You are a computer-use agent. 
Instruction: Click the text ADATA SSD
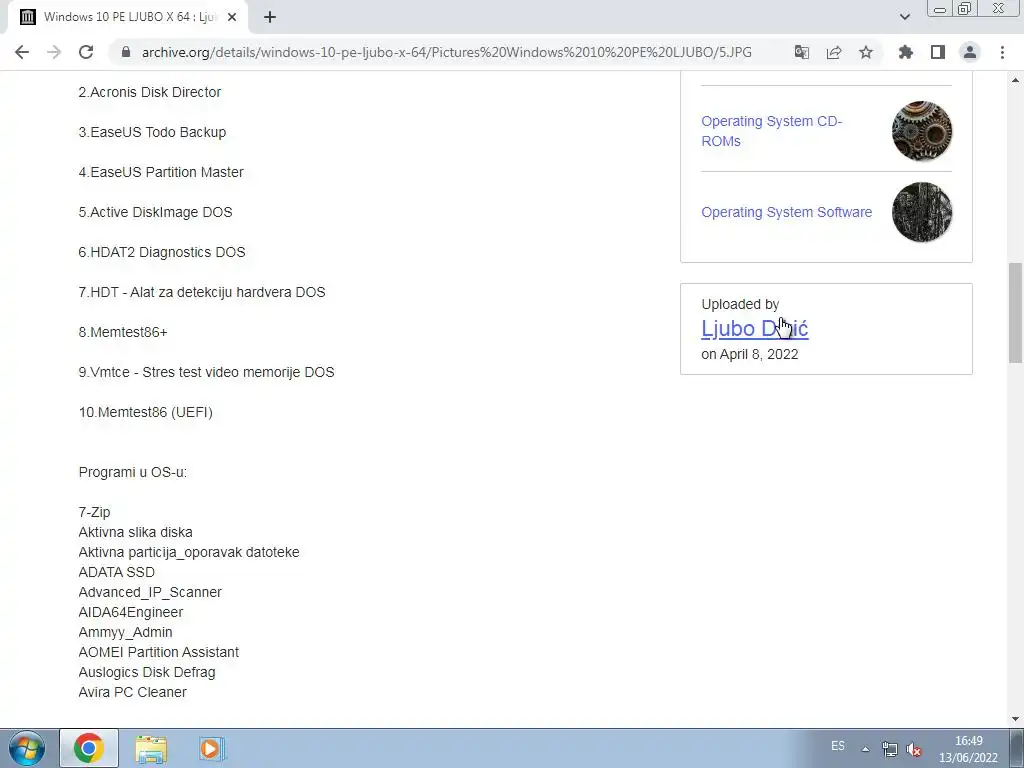tap(116, 572)
